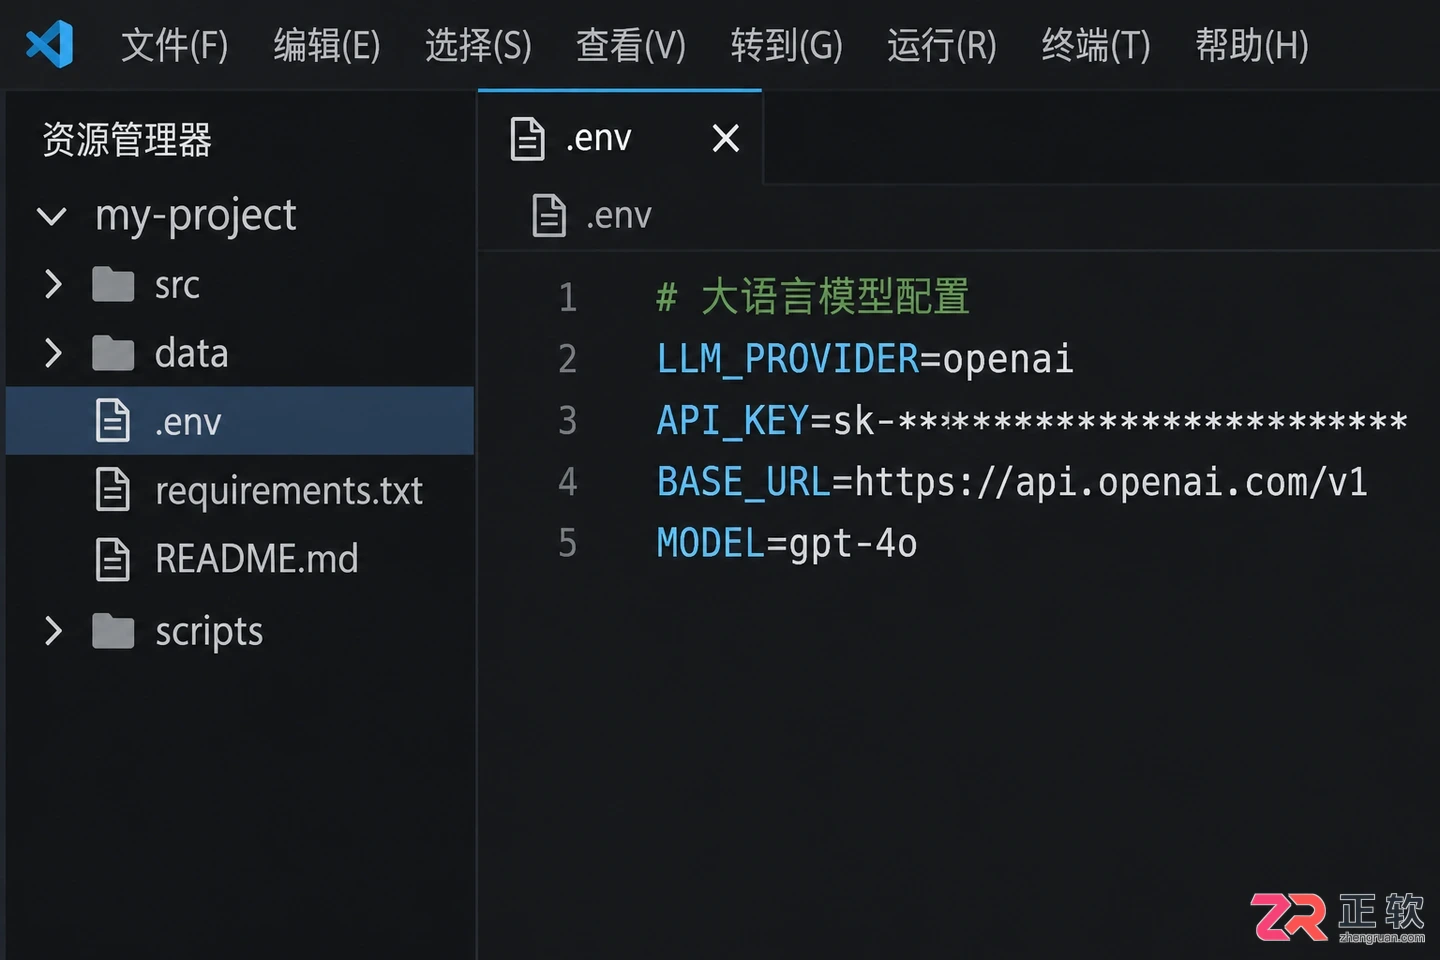Open the 运行(R) menu

[x=942, y=45]
